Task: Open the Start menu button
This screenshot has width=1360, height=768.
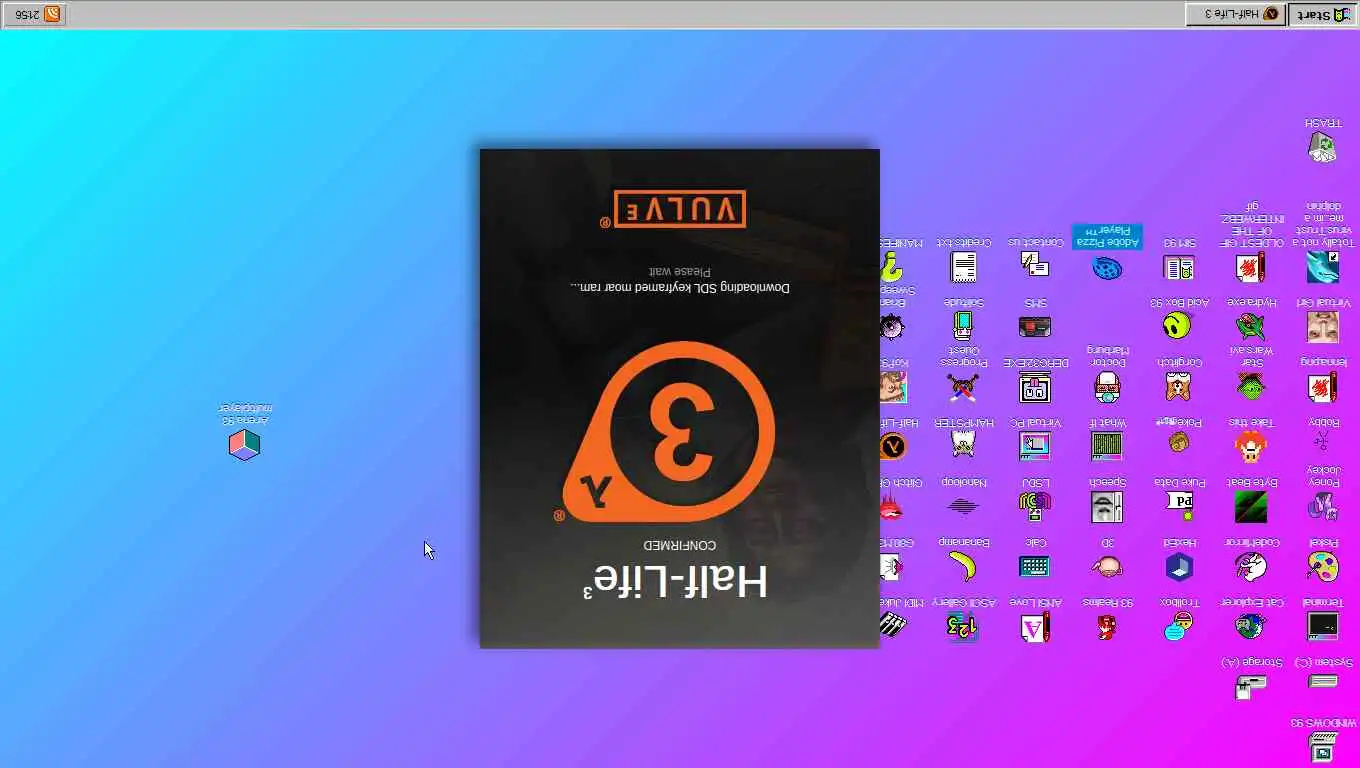Action: [x=1323, y=14]
